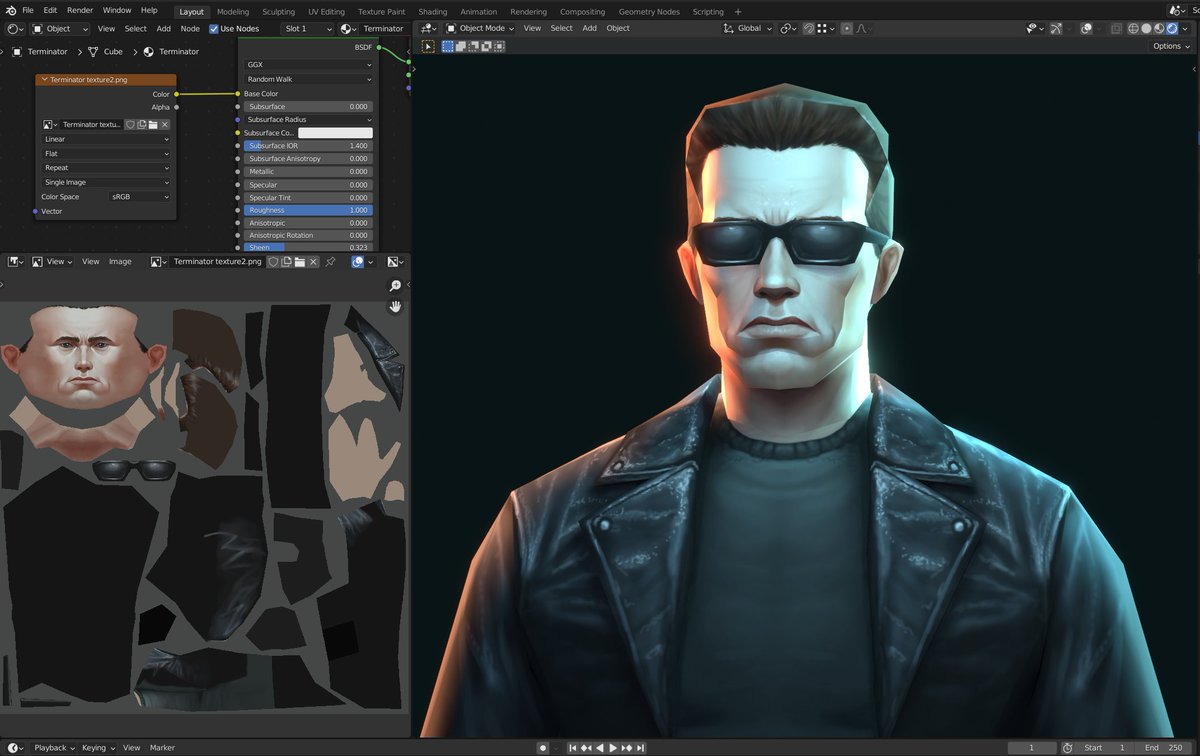Jump to the timeline end frame
The image size is (1200, 756).
tap(640, 748)
